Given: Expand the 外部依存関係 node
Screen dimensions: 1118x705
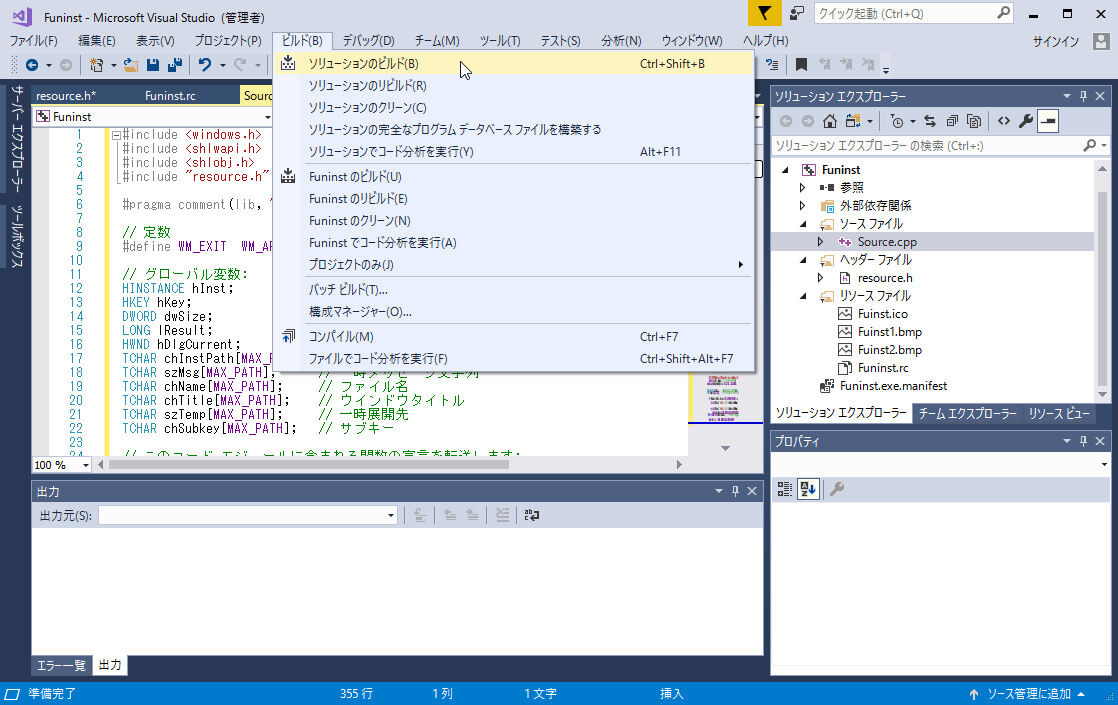Looking at the screenshot, I should pos(803,205).
